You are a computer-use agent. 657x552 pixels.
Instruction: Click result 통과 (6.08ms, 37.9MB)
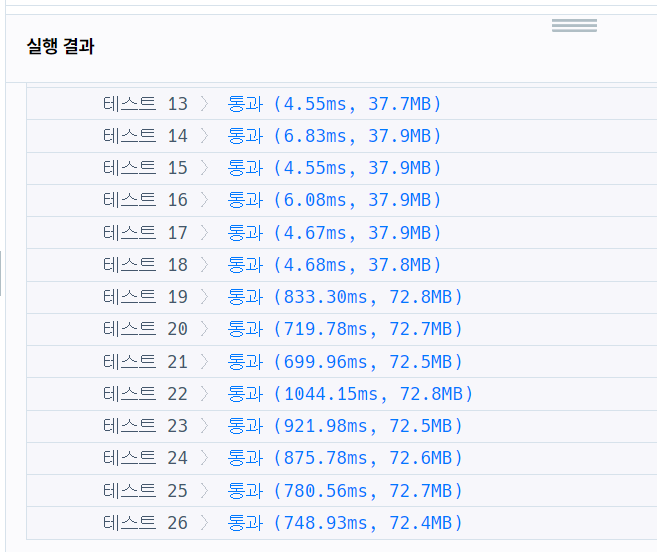(334, 200)
